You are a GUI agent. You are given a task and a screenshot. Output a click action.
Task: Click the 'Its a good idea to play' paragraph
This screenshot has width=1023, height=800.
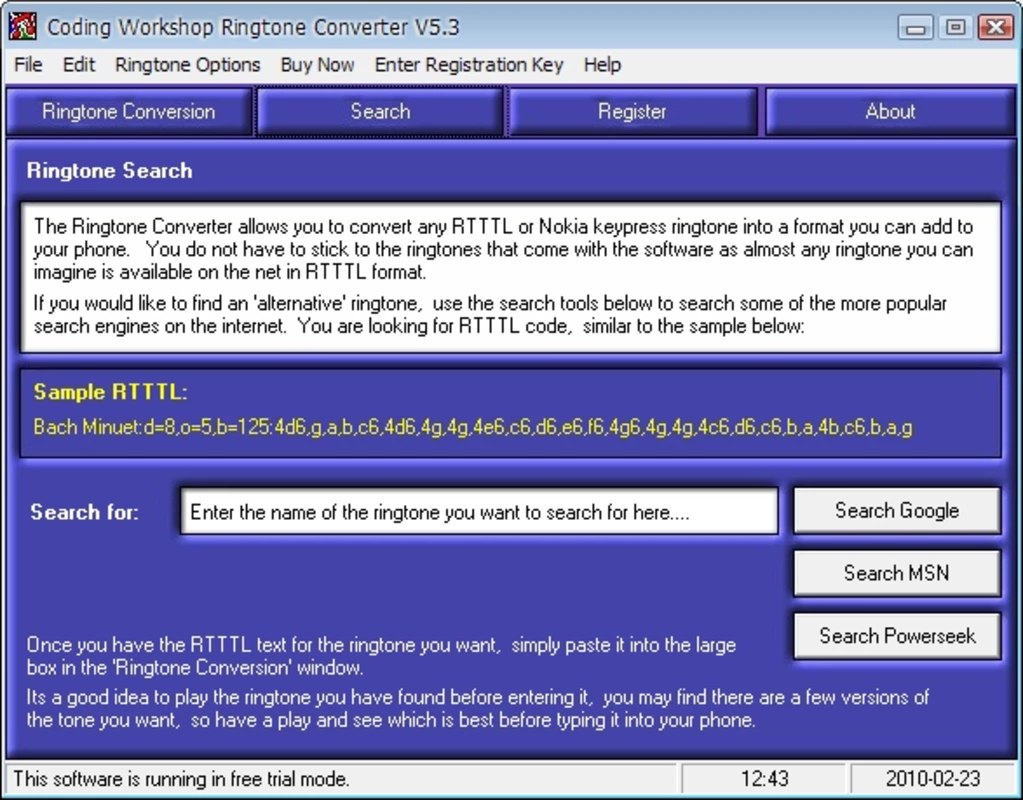click(x=478, y=709)
